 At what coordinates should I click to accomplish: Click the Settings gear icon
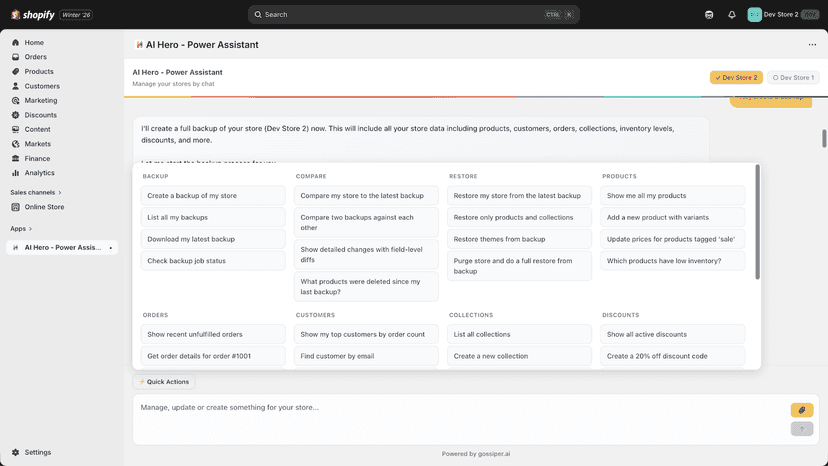pos(15,452)
